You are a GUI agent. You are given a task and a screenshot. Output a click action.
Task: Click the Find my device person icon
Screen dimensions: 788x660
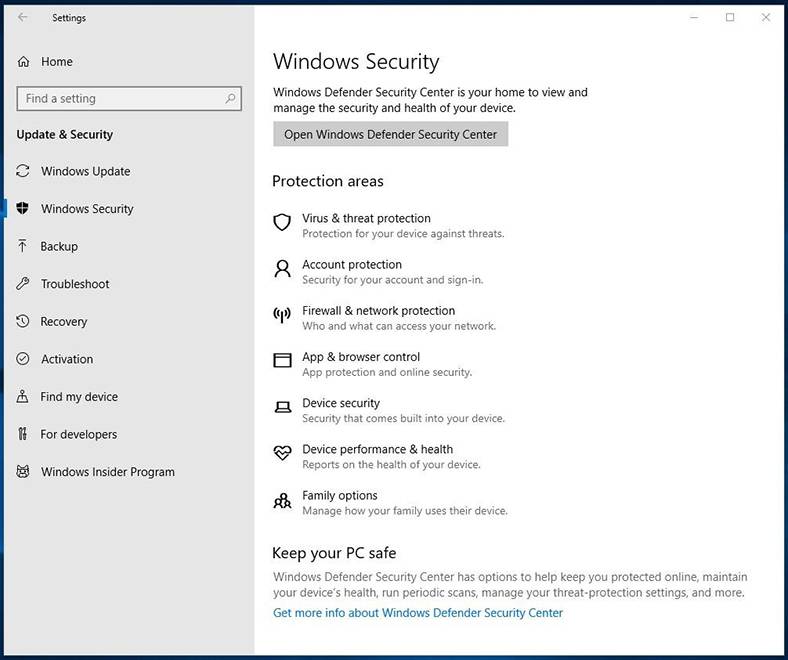point(23,396)
